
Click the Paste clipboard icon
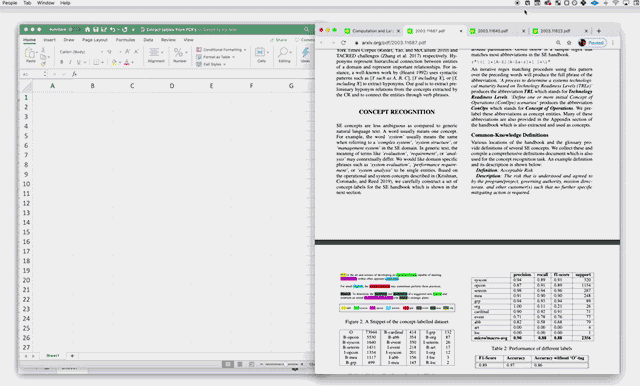click(x=30, y=53)
